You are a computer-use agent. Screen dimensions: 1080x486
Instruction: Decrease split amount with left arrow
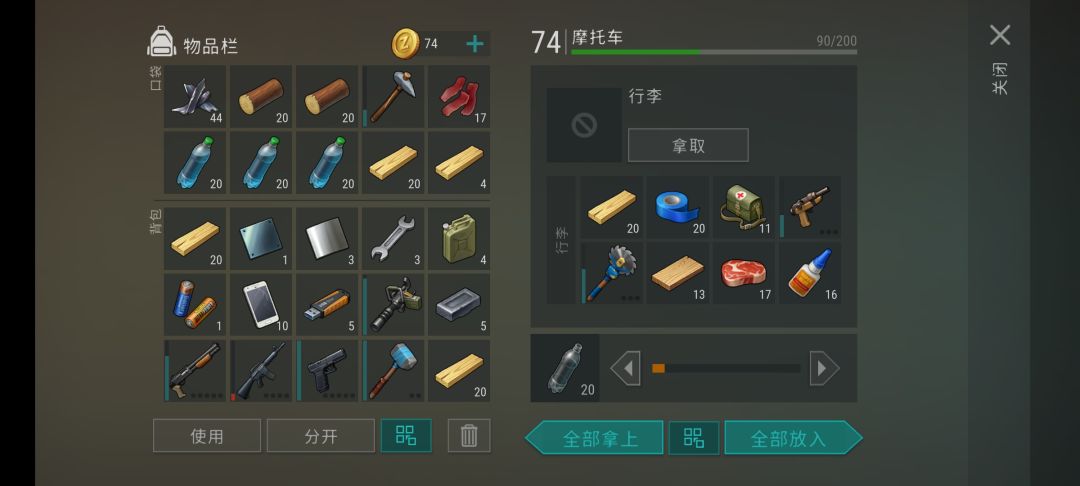pos(625,368)
